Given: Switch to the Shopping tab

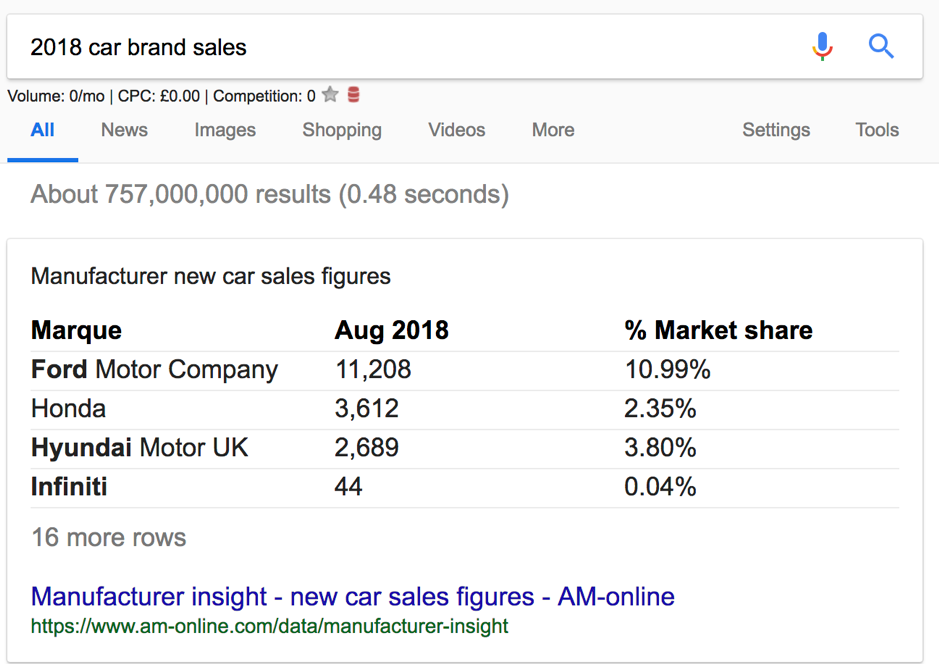Looking at the screenshot, I should click(341, 130).
